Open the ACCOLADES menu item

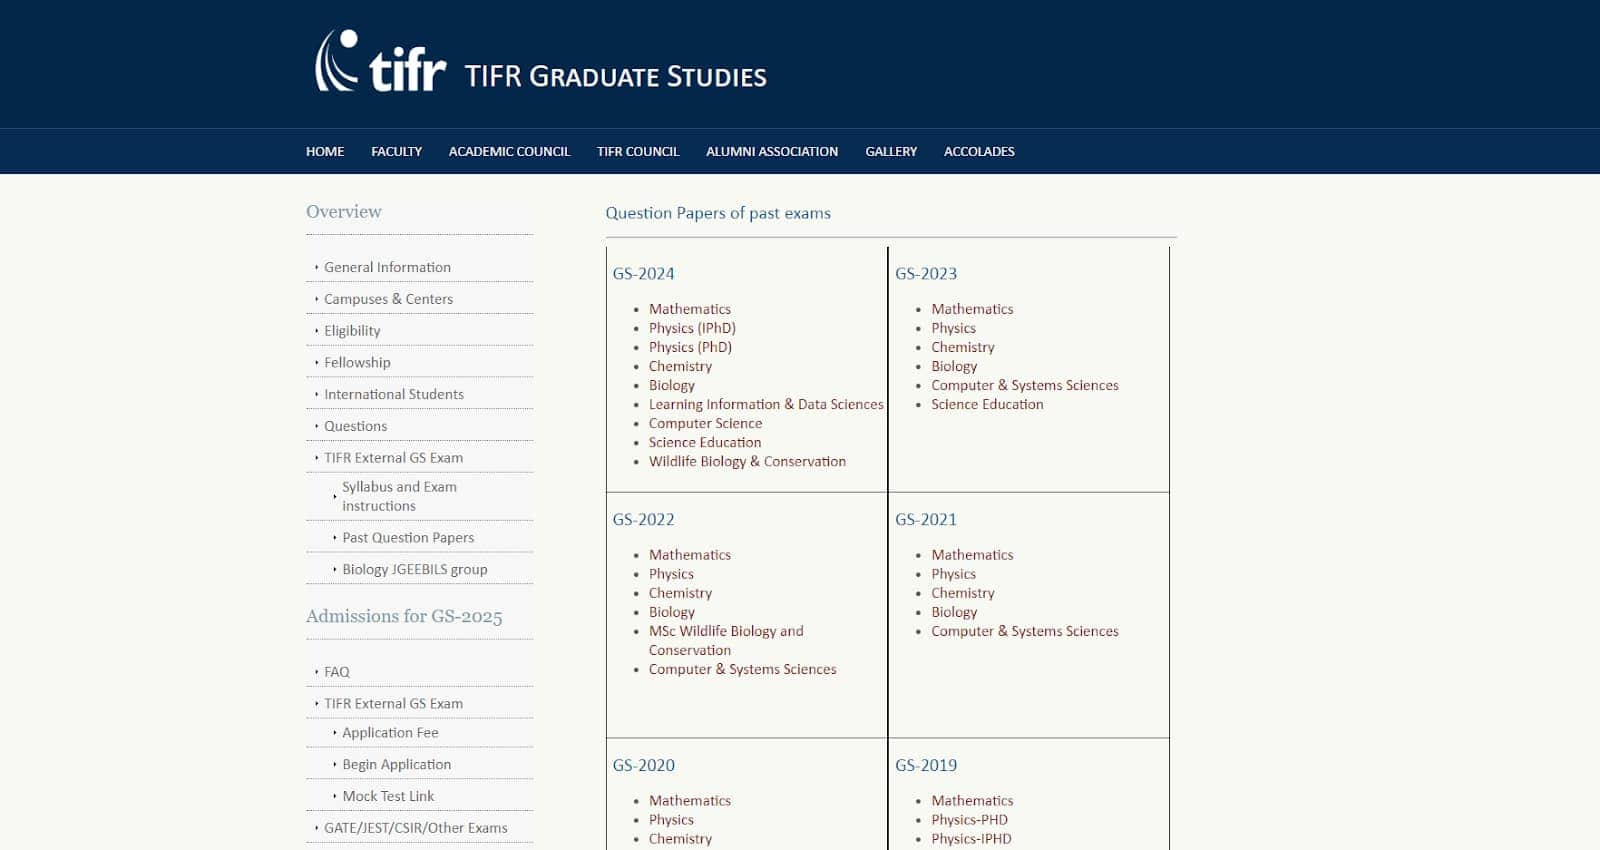979,152
